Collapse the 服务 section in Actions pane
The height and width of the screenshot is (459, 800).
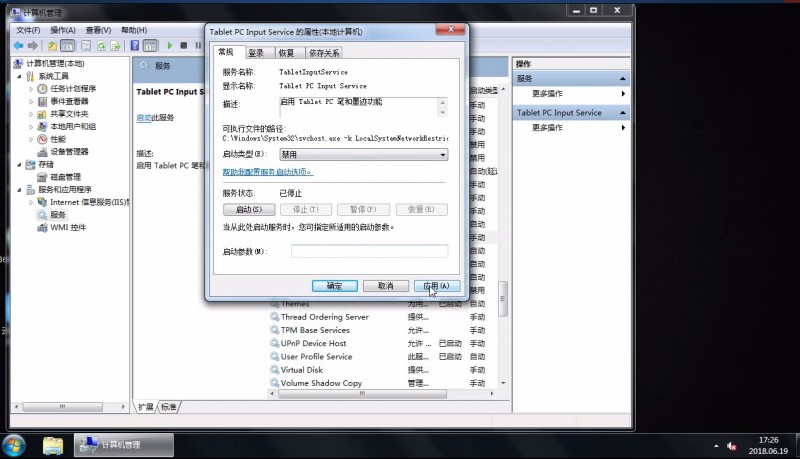click(x=622, y=79)
